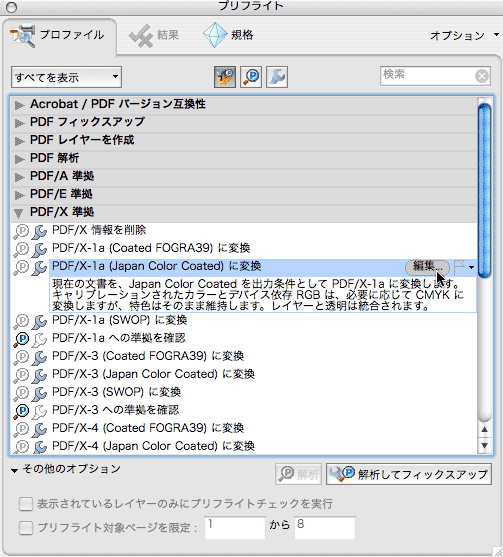
Task: Select PDF/X-3 (SWOP) に変換 profile
Action: coord(116,392)
